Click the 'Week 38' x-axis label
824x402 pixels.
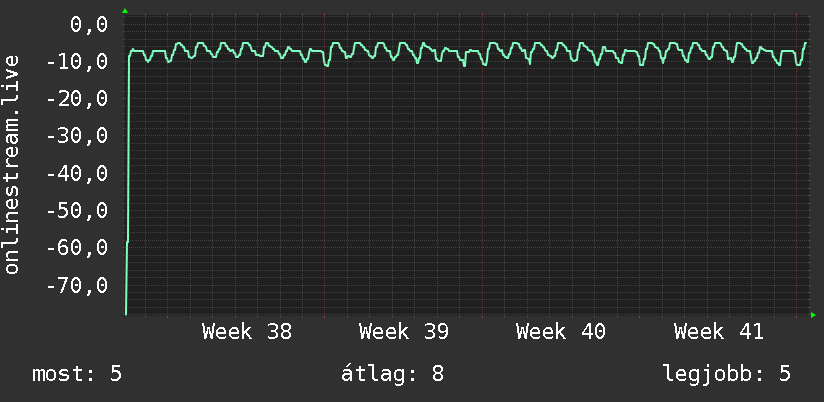tap(246, 332)
